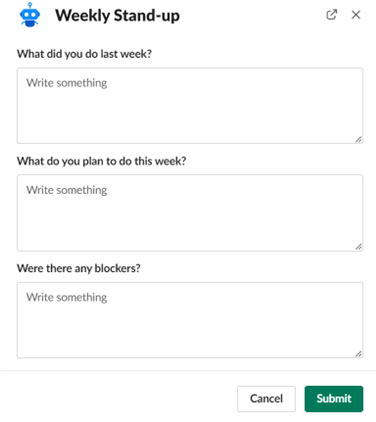Open the form in a new window
The image size is (376, 422).
331,15
